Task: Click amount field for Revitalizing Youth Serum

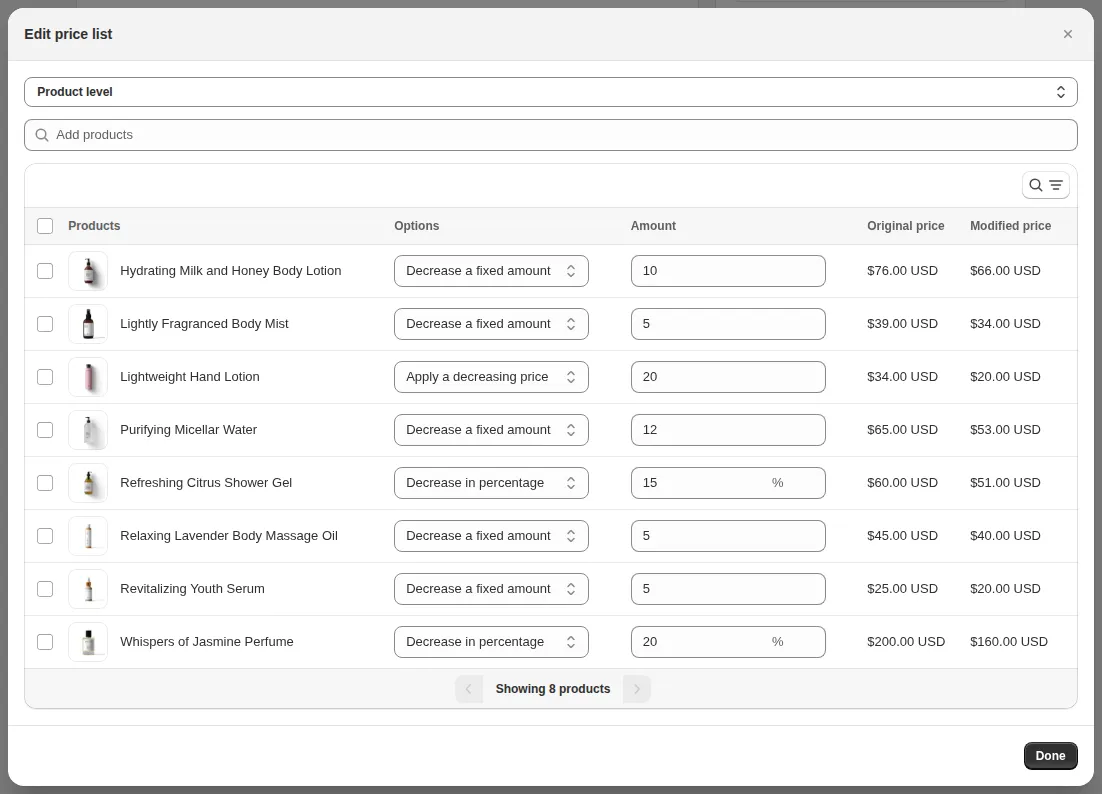Action: [728, 589]
